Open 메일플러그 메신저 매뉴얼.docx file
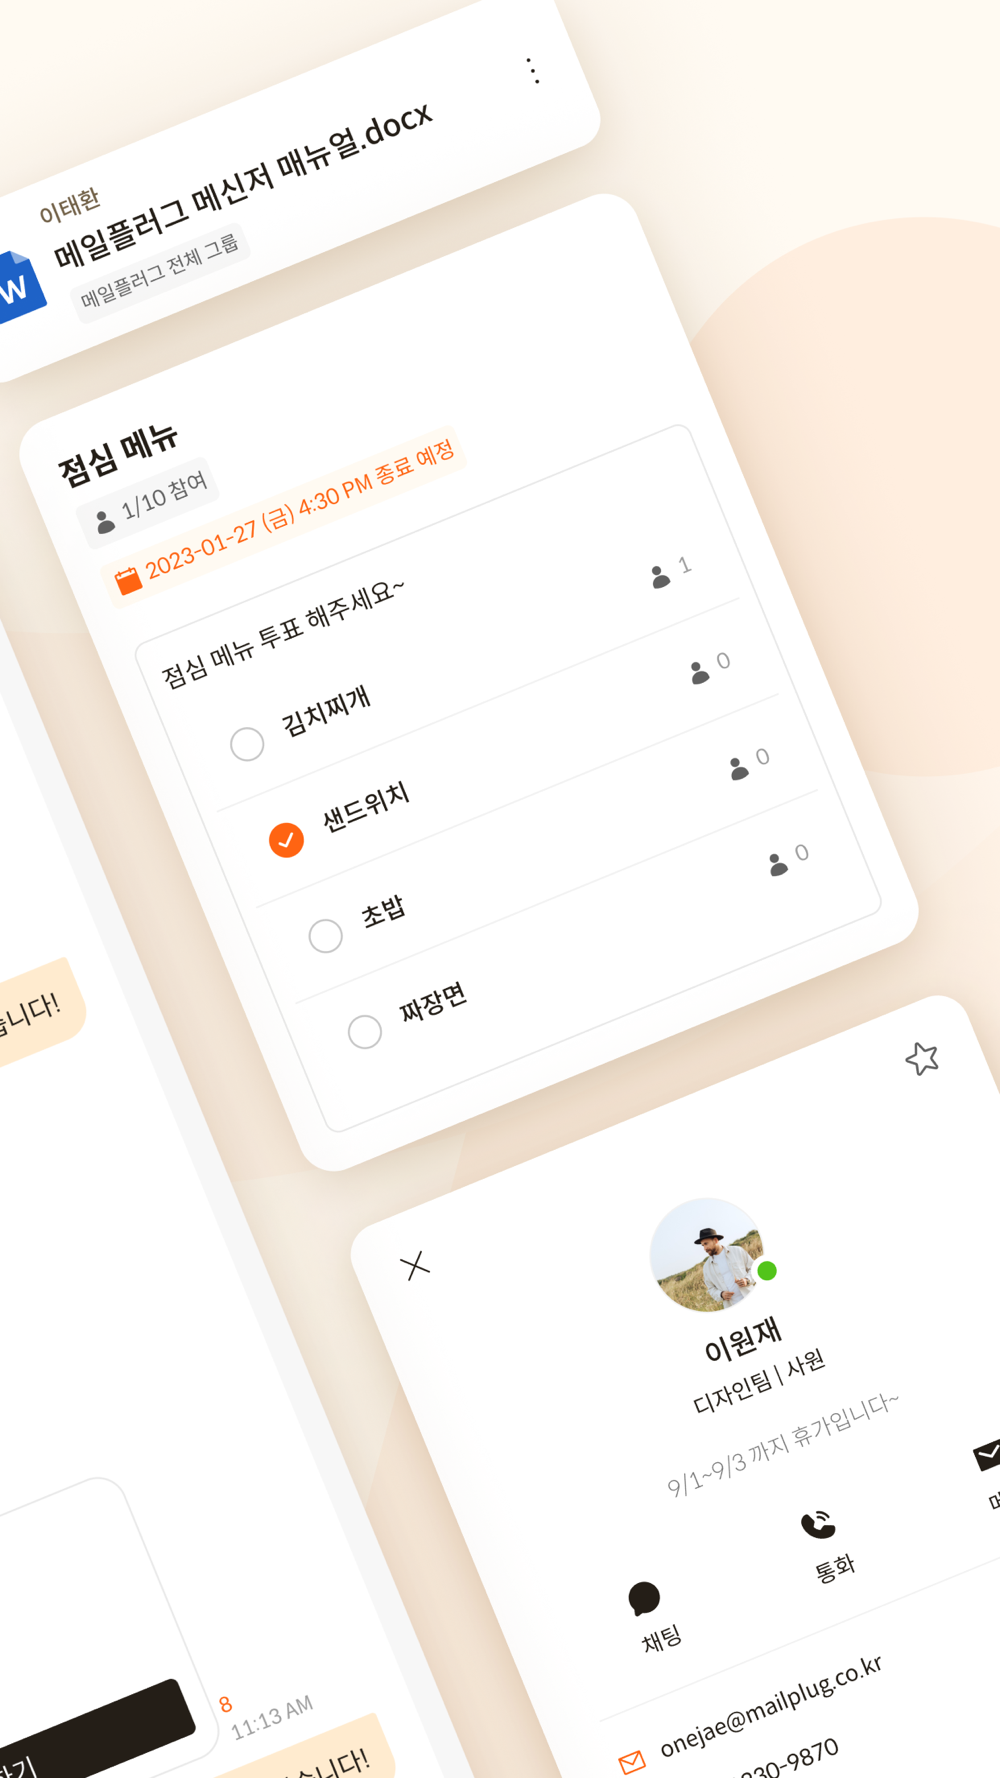Image resolution: width=1000 pixels, height=1778 pixels. click(x=243, y=186)
